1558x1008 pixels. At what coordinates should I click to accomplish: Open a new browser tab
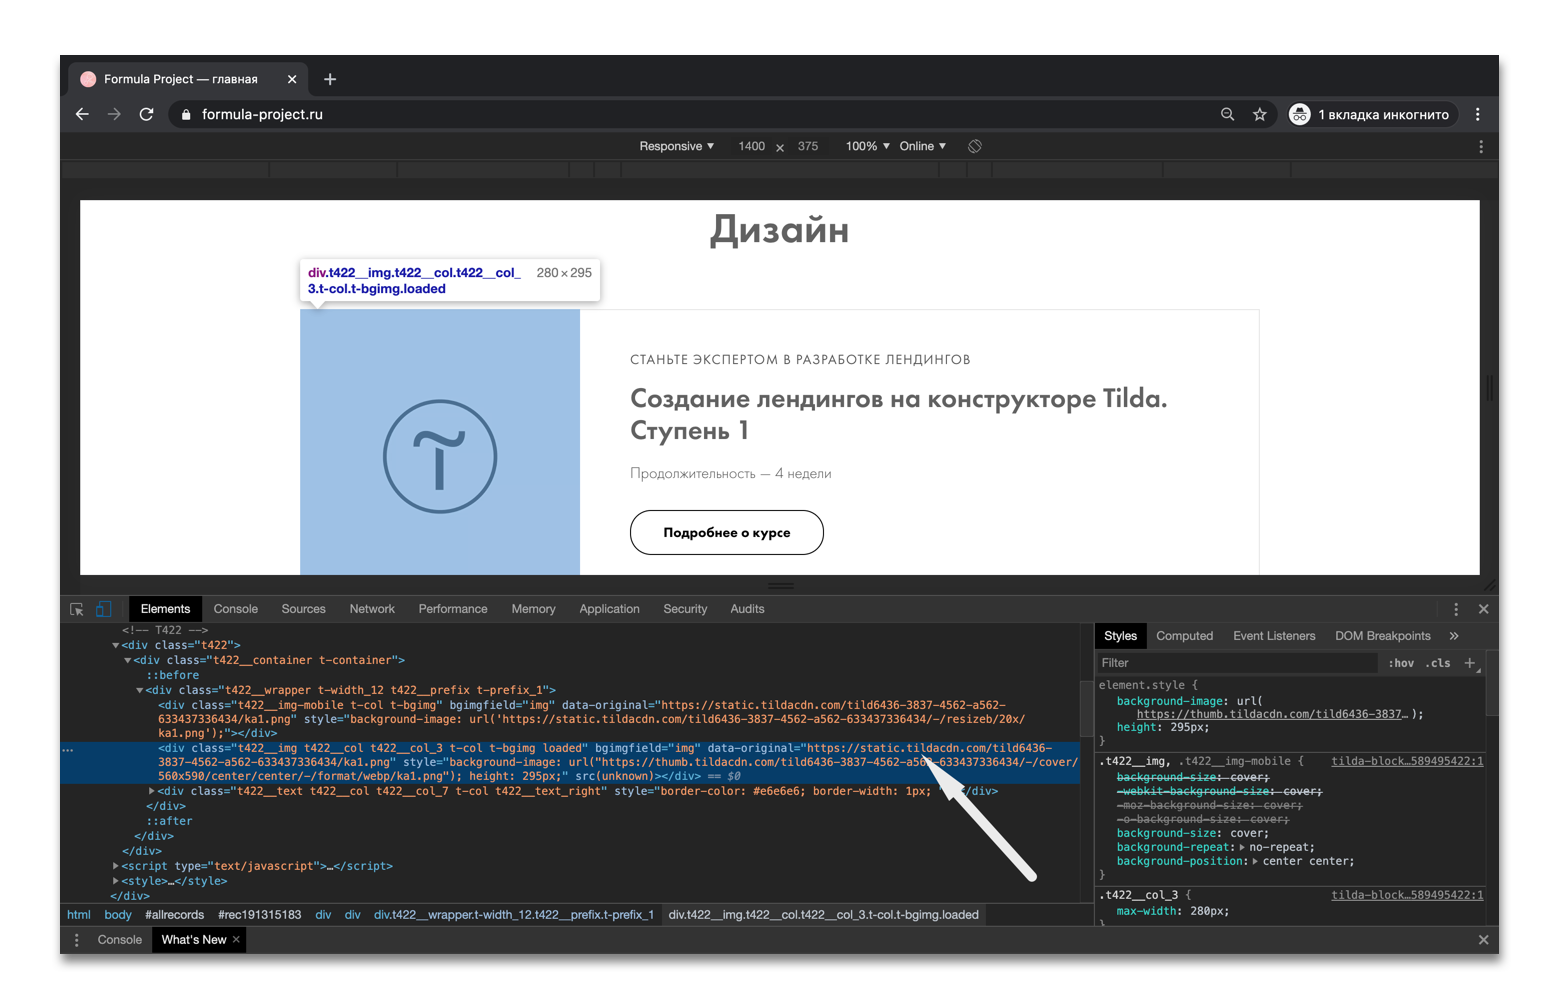pyautogui.click(x=330, y=79)
